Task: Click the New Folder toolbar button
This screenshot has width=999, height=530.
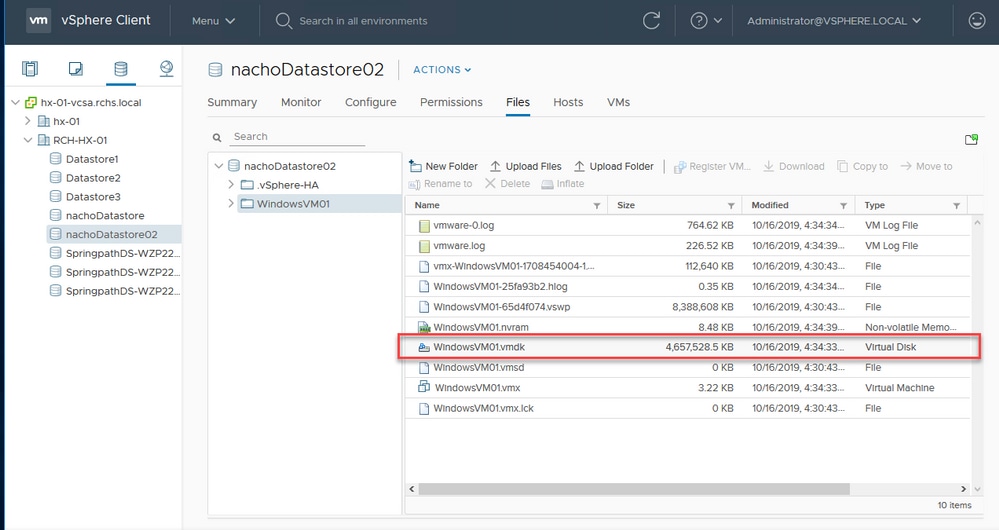Action: (443, 166)
